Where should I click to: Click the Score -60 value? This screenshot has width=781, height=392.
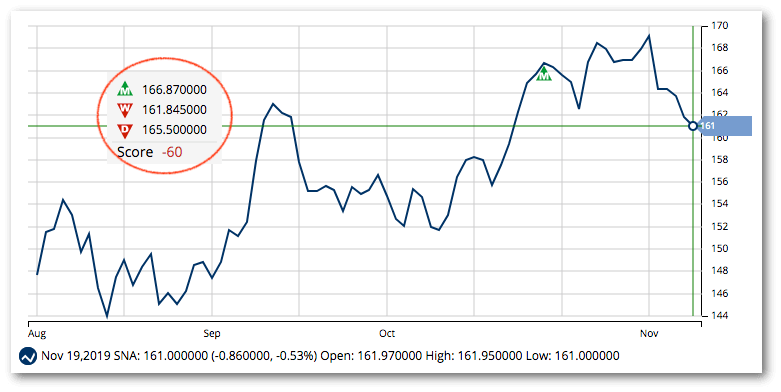point(172,152)
